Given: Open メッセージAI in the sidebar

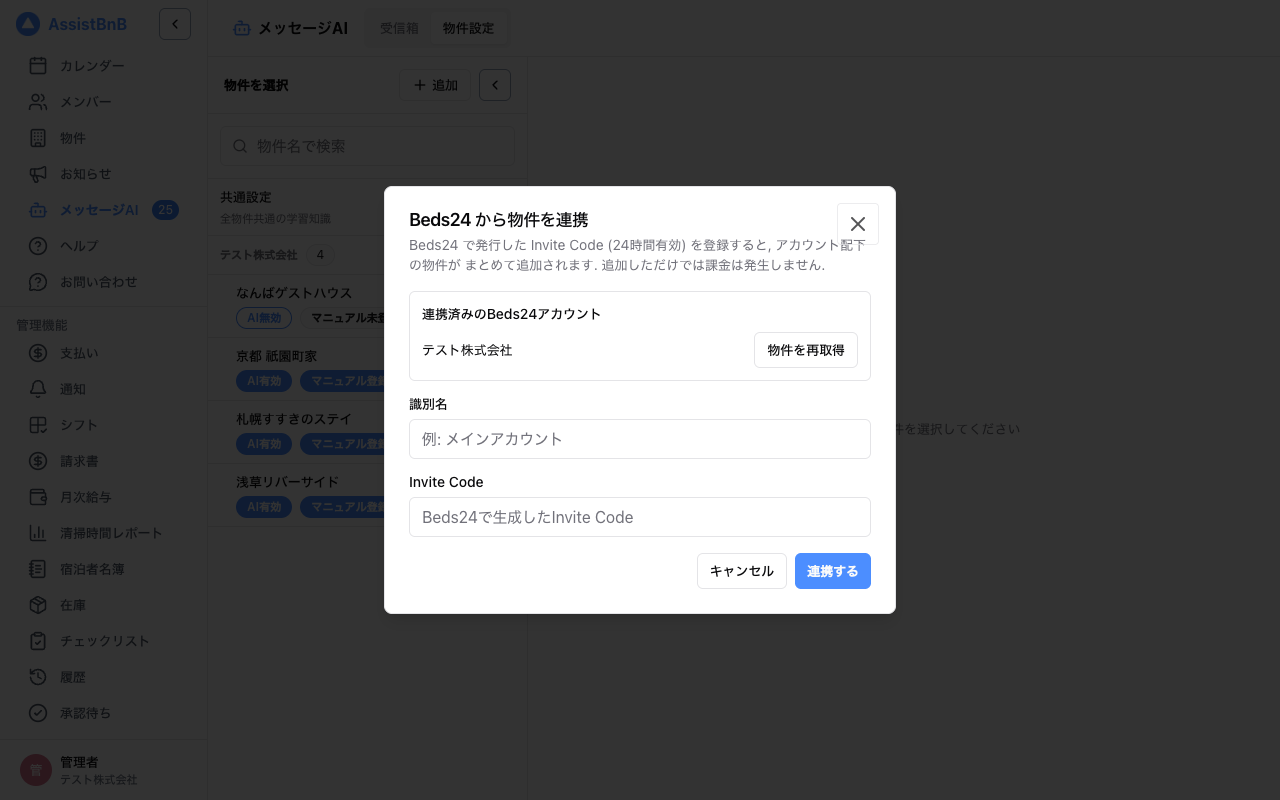Looking at the screenshot, I should coord(104,210).
